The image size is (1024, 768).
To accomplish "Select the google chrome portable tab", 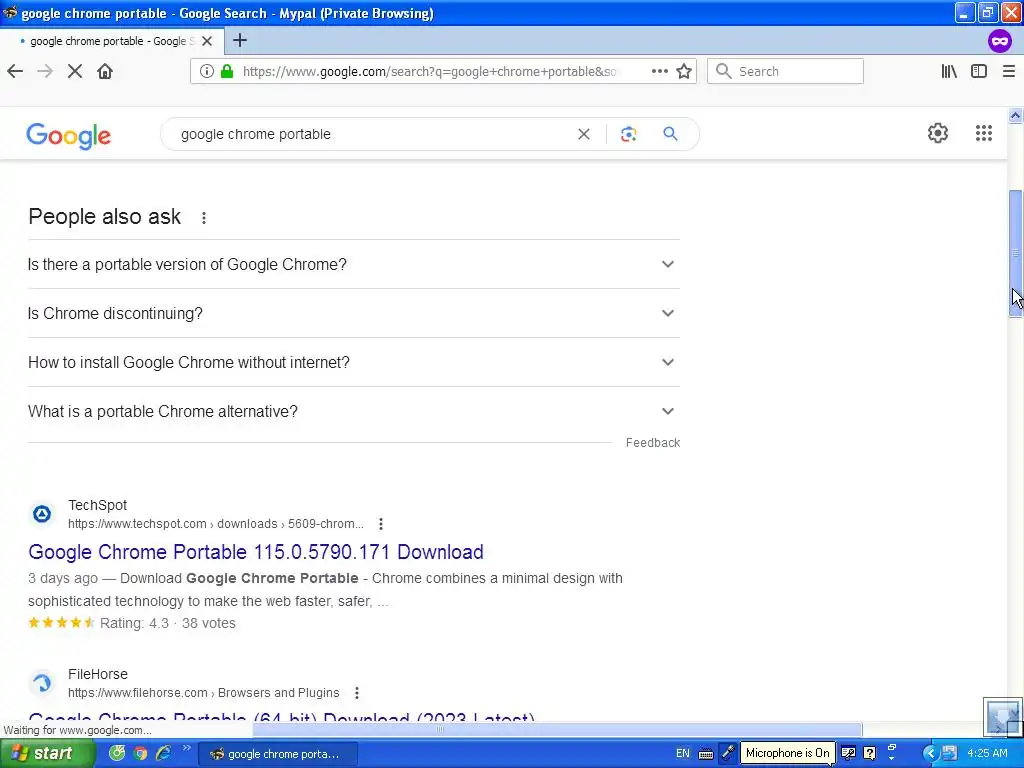I will click(112, 41).
